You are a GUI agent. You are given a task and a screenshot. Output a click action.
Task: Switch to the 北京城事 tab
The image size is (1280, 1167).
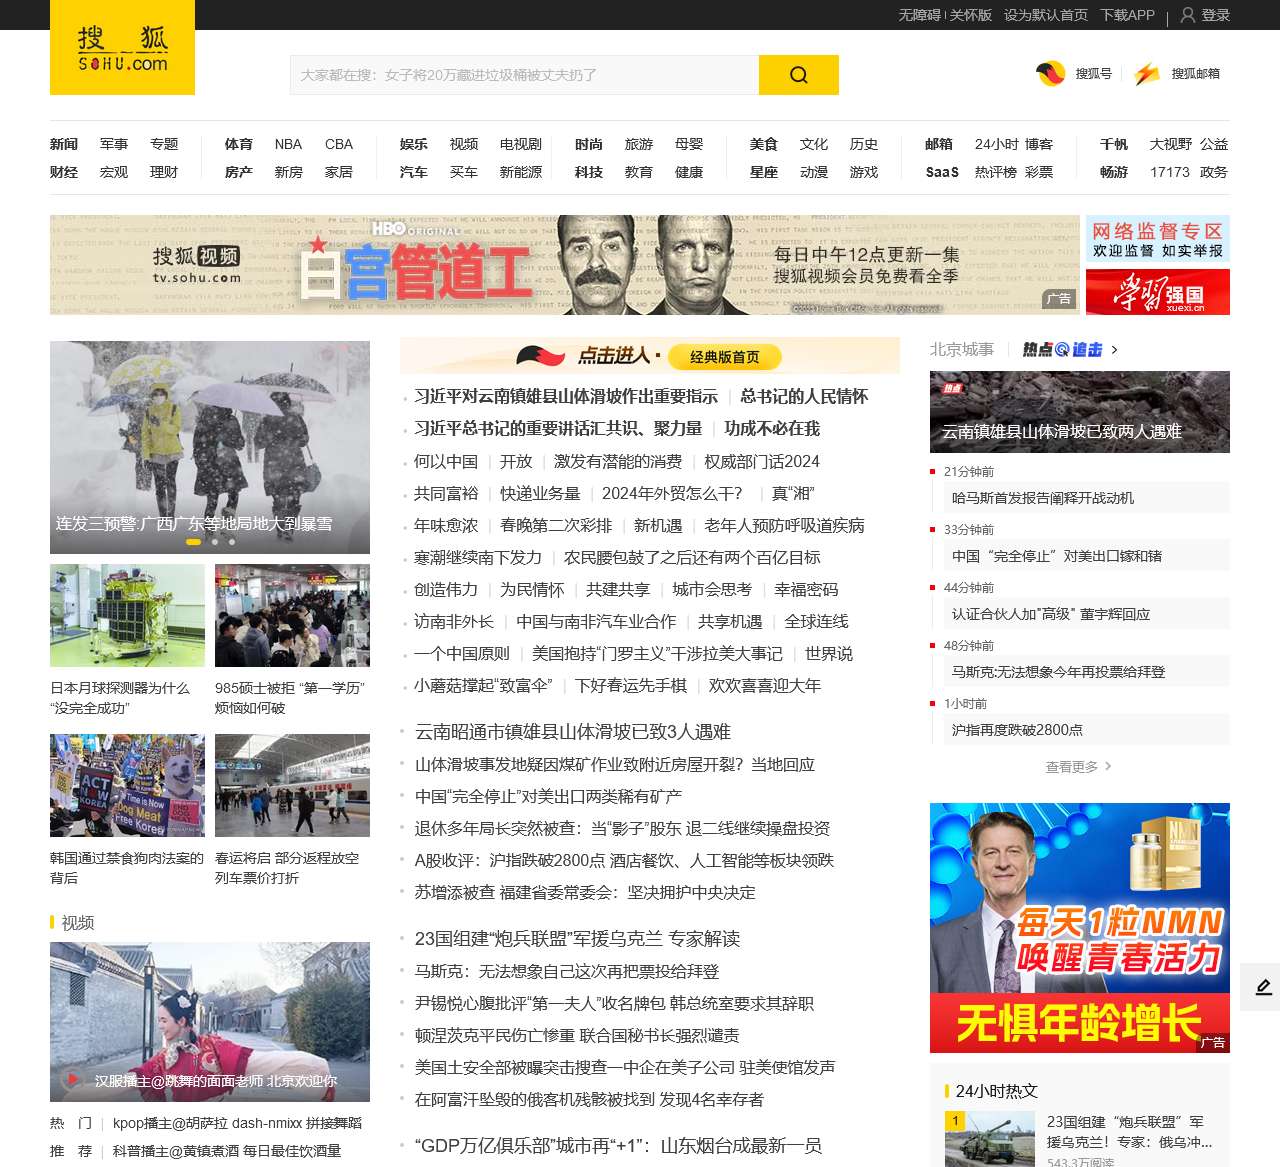(x=960, y=350)
